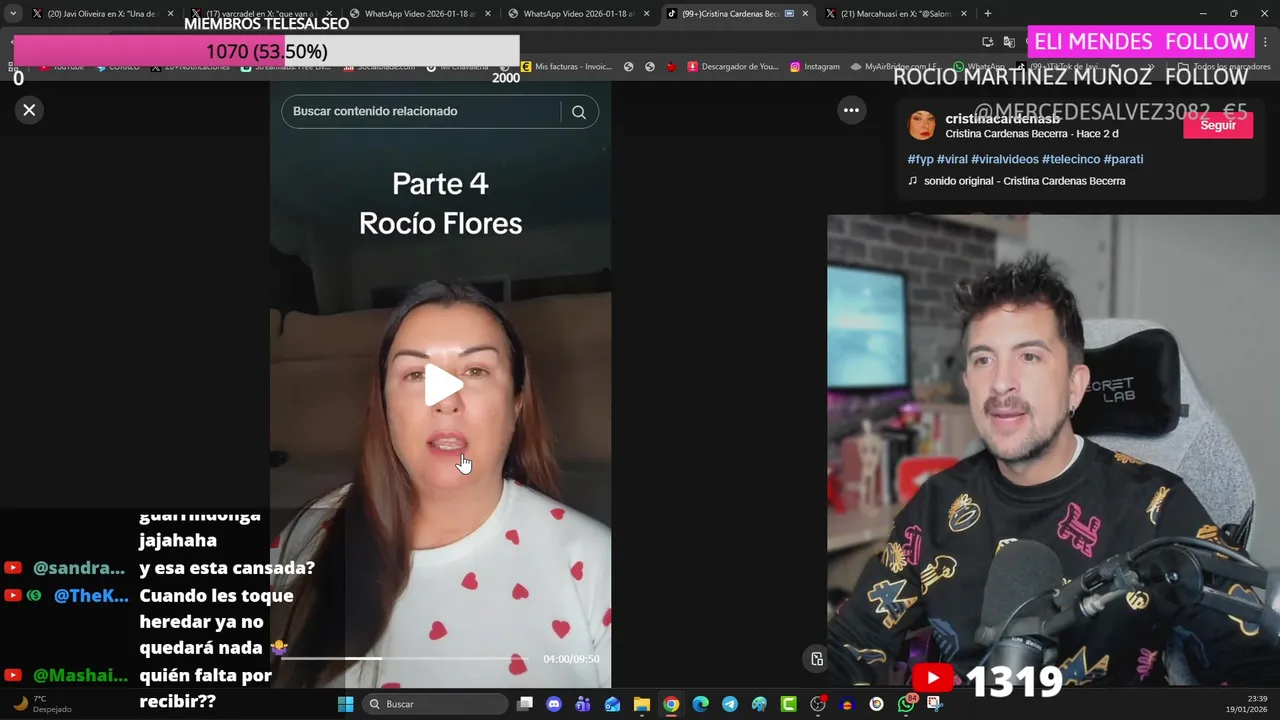
Task: Click the #fyp hashtag
Action: coord(920,159)
